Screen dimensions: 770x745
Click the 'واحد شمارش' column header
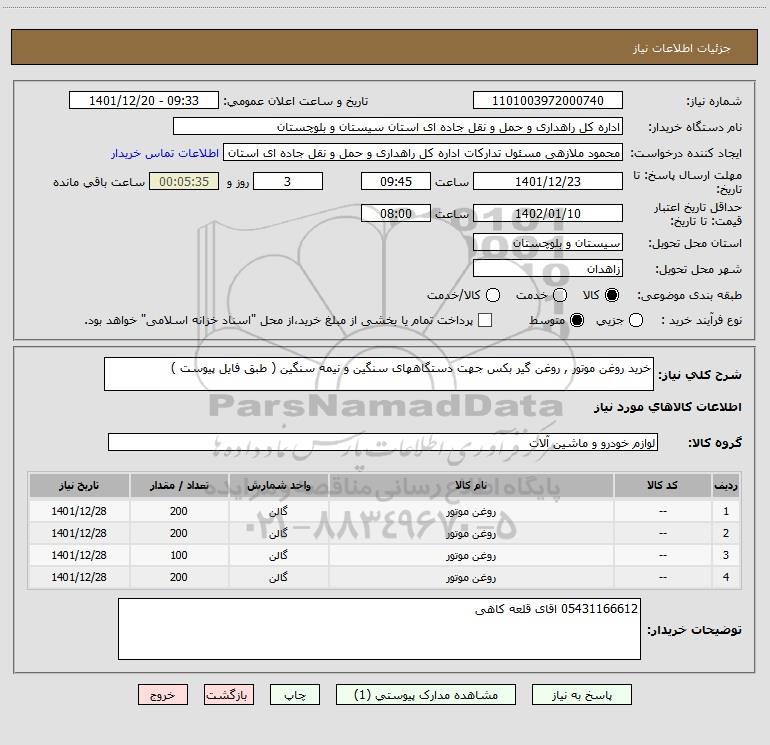(278, 485)
